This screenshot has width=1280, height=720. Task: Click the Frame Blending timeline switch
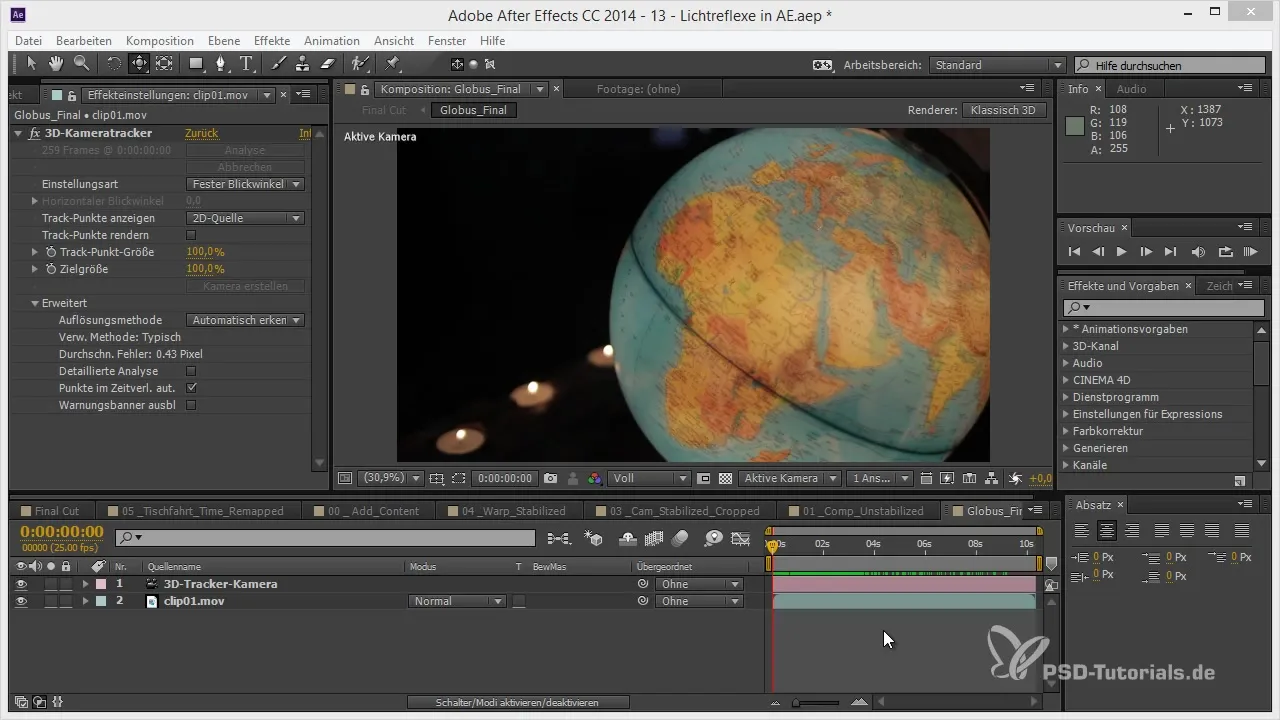[x=655, y=538]
